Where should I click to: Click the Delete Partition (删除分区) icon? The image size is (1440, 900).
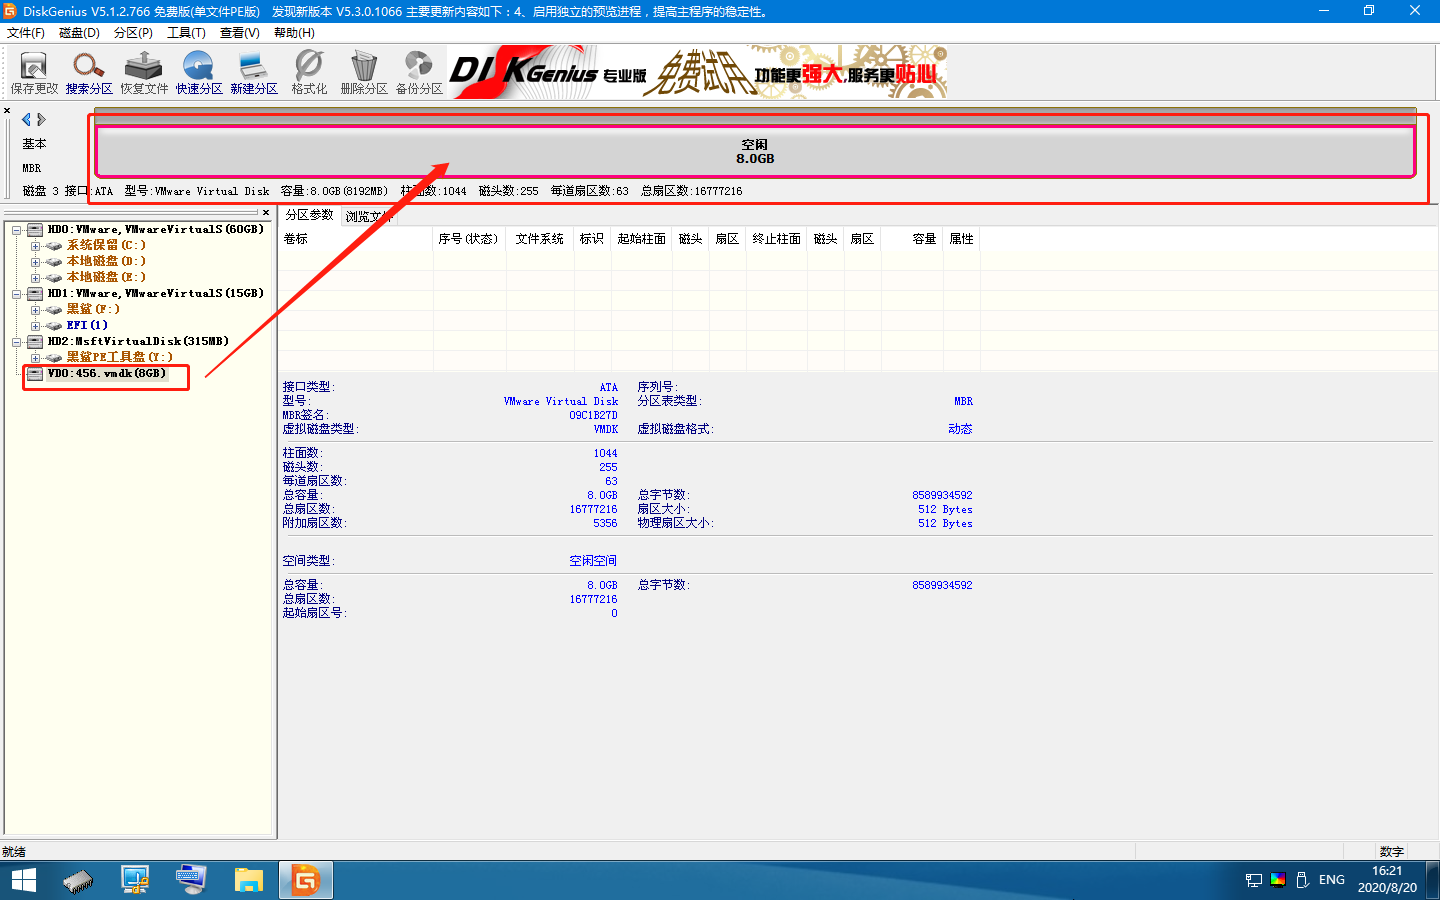tap(364, 72)
